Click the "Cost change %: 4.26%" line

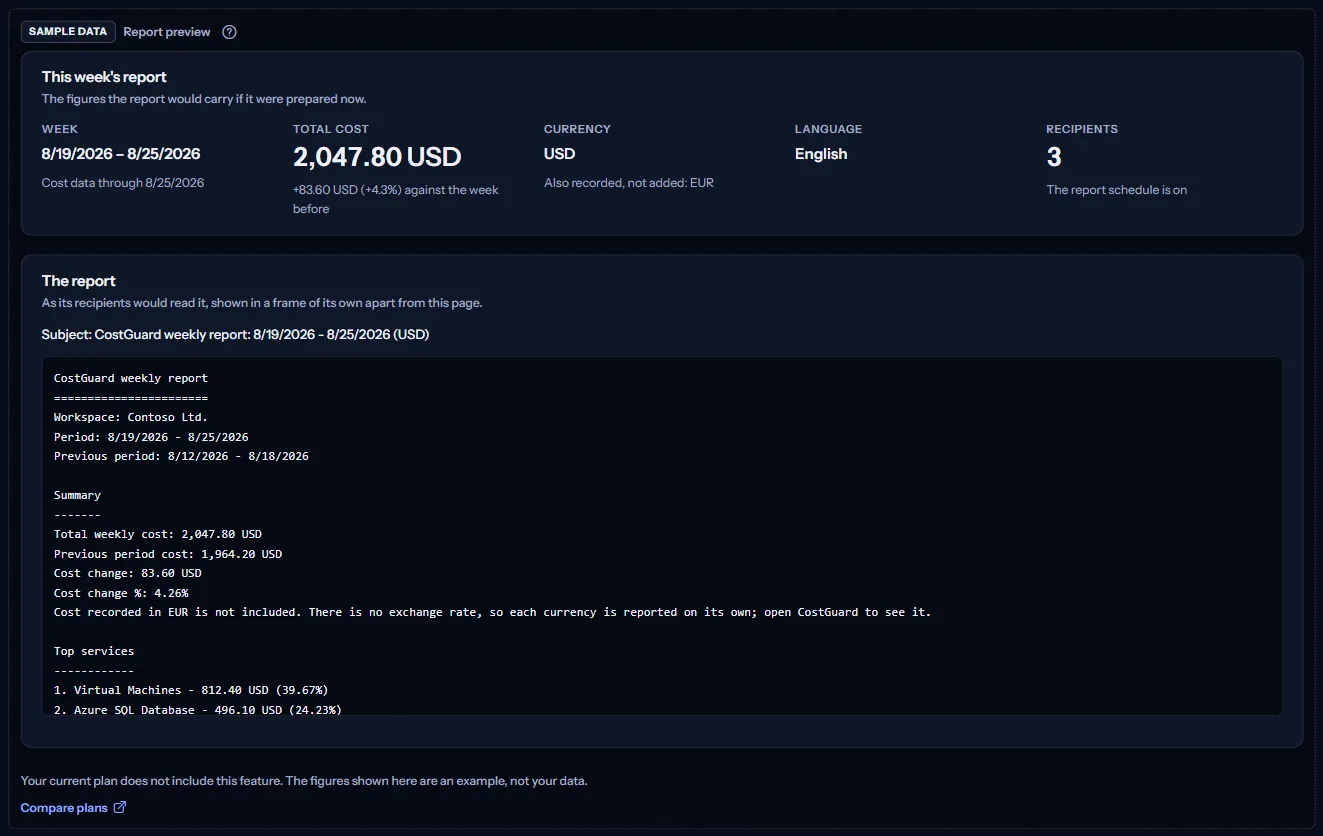tap(121, 593)
